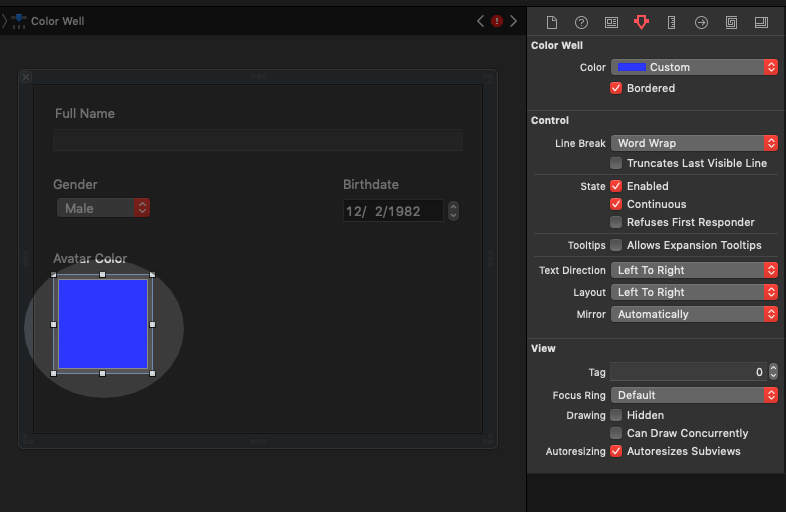Switch to the Identity inspector
The width and height of the screenshot is (786, 512).
[611, 22]
